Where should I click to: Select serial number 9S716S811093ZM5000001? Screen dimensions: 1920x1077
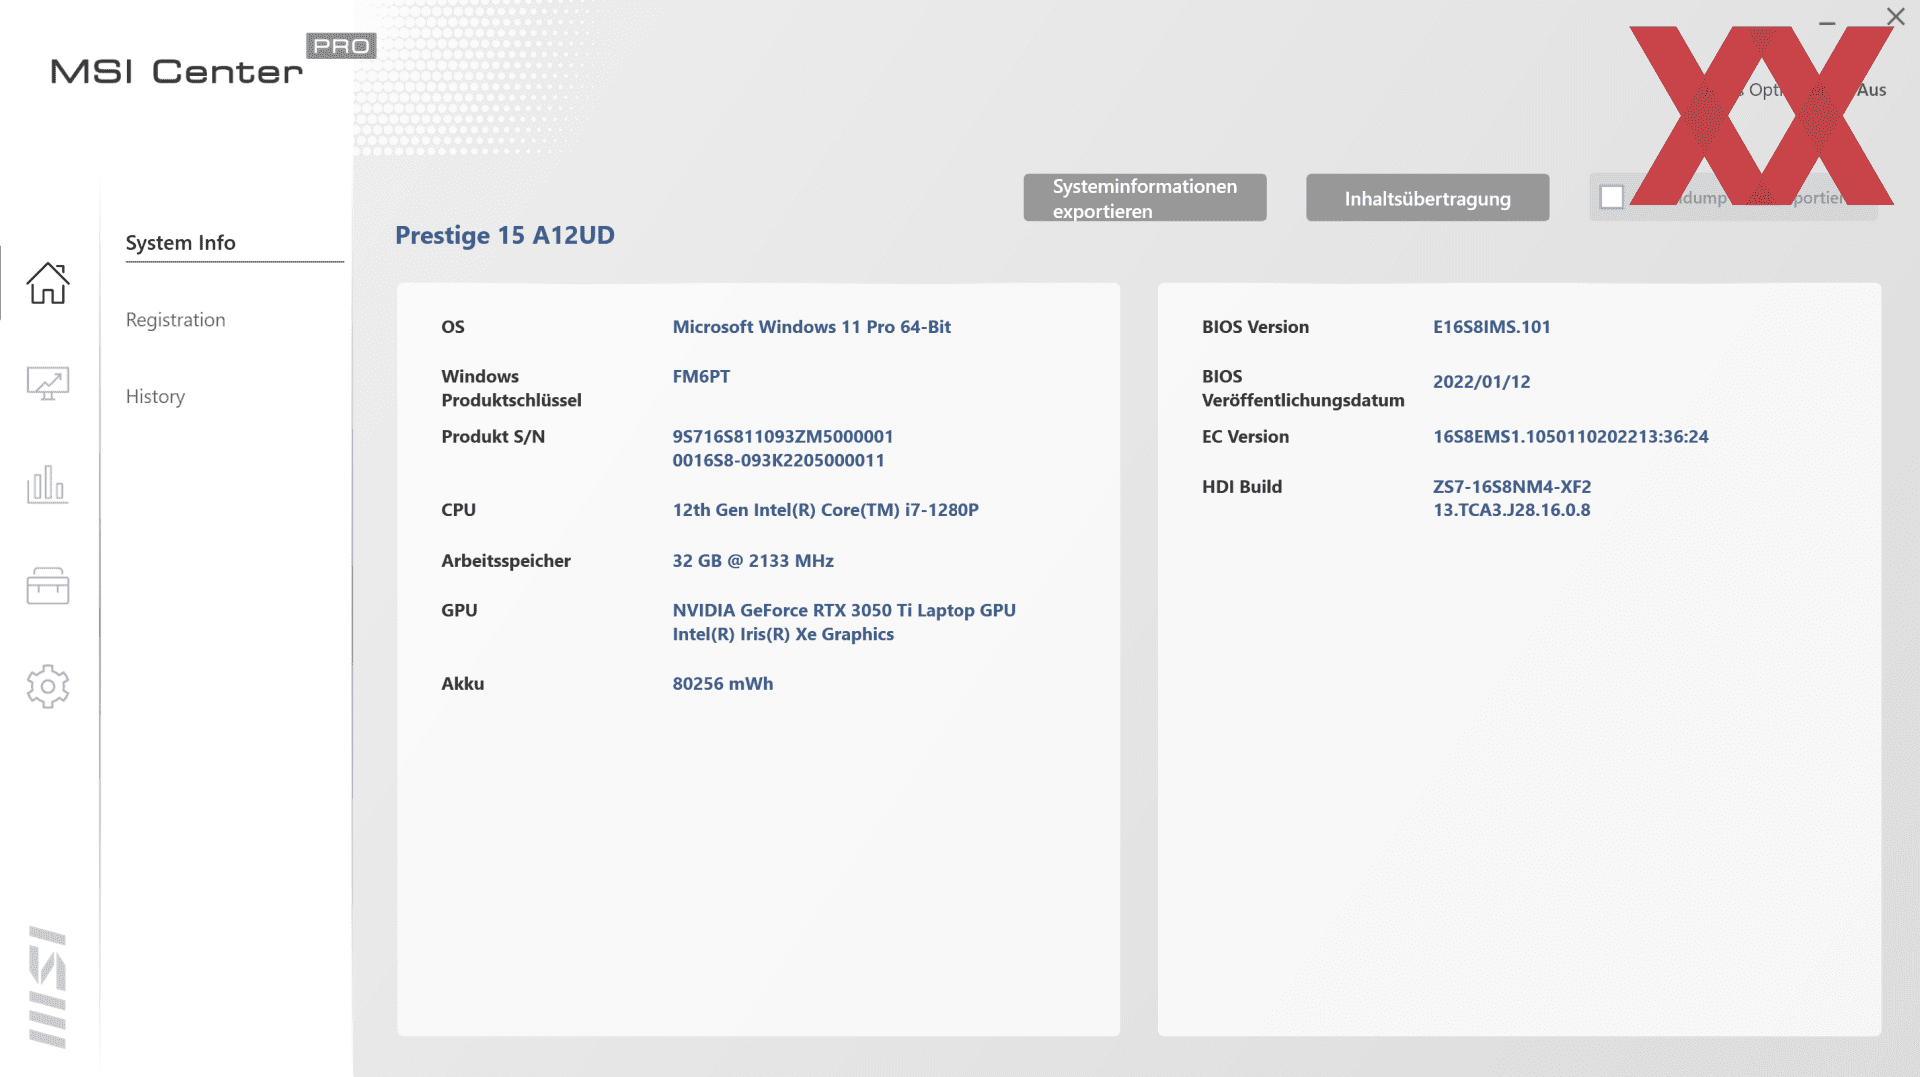pyautogui.click(x=782, y=437)
